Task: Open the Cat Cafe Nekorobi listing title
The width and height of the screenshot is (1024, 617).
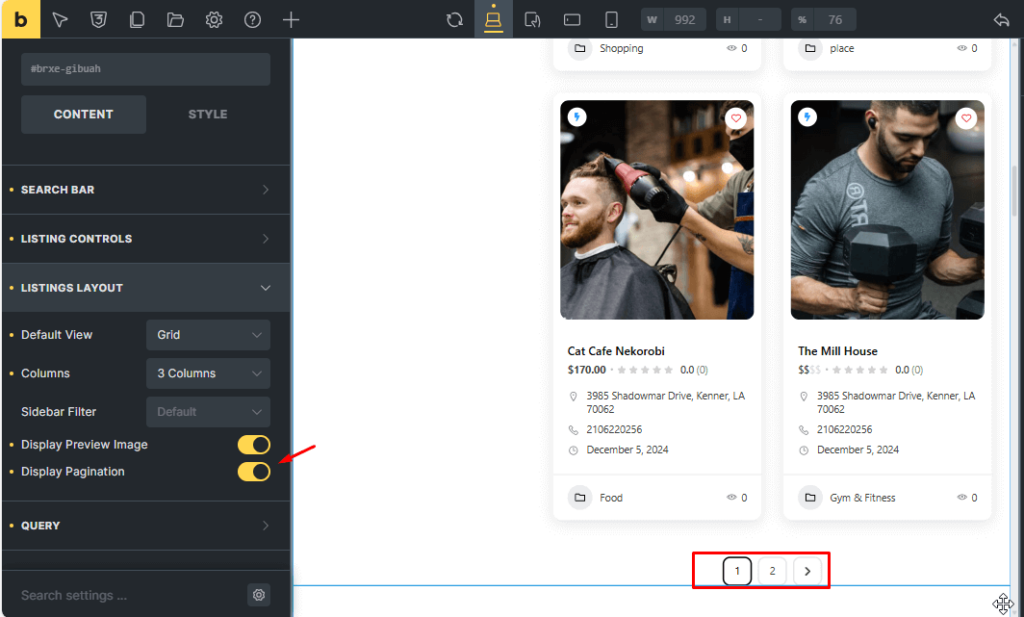Action: click(x=616, y=351)
